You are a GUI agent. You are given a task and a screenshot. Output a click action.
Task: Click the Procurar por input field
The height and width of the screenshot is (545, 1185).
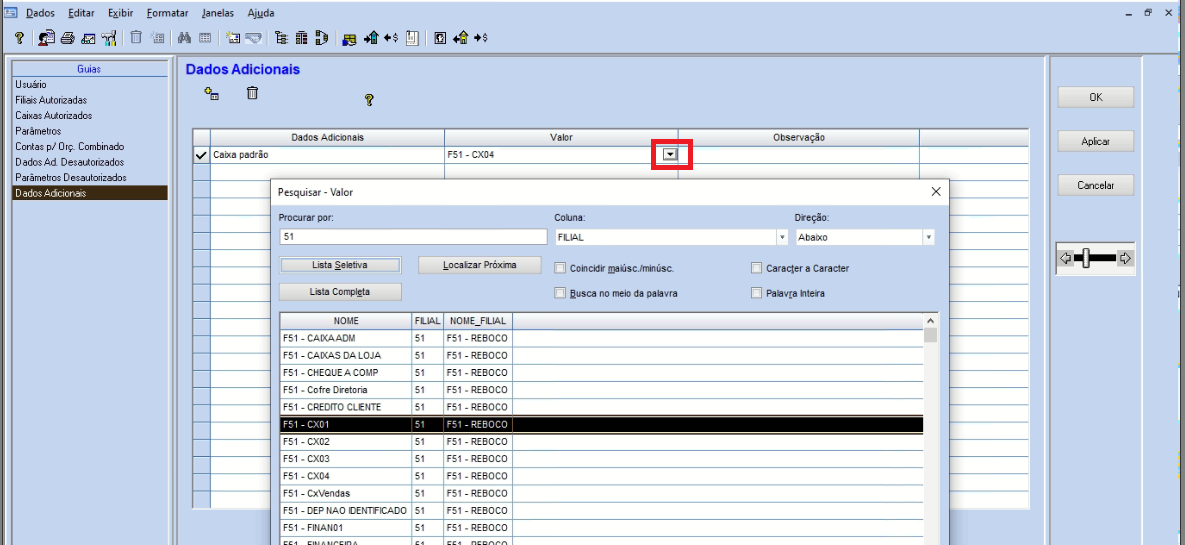[413, 237]
